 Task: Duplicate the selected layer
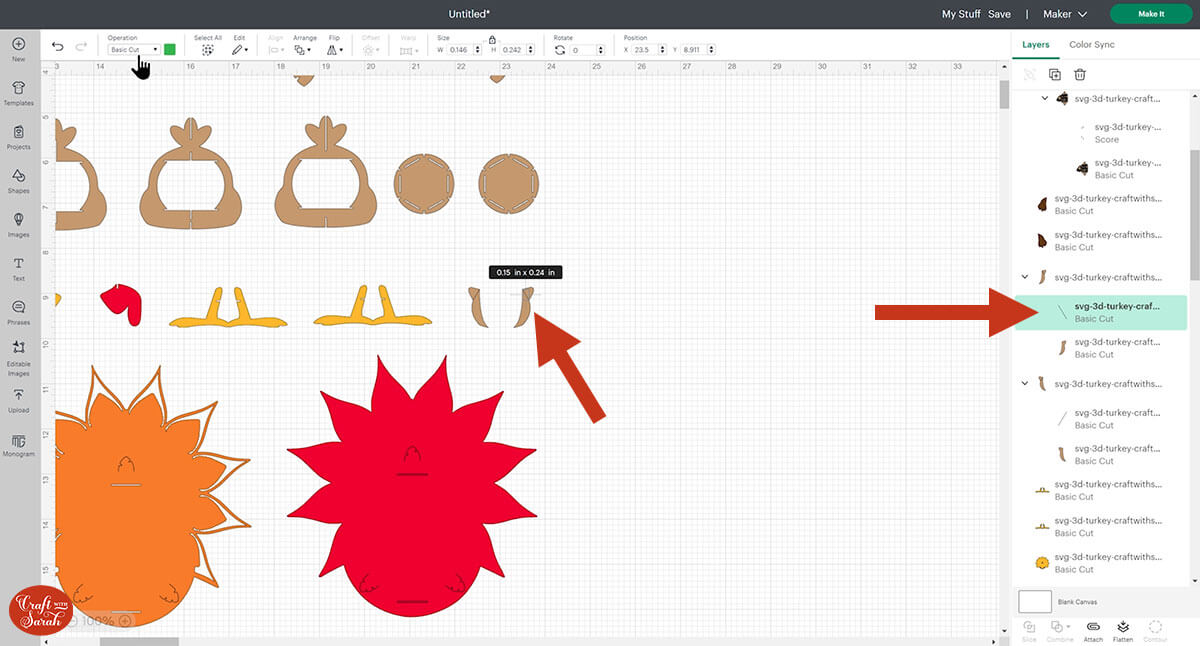[x=1054, y=74]
